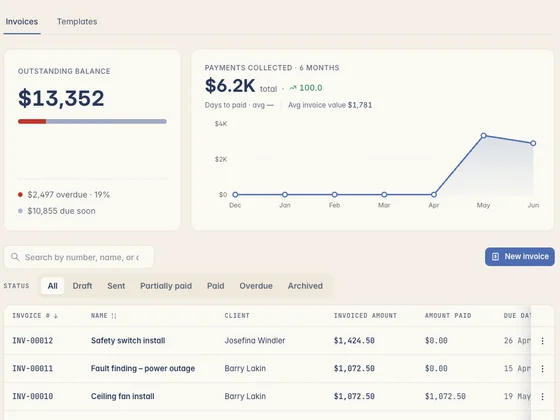Click the Amount Paid column header

(448, 316)
